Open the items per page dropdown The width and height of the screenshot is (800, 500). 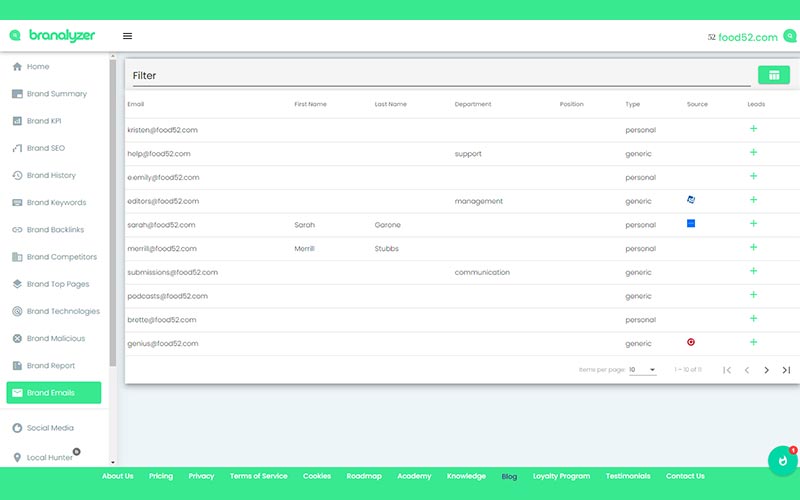(x=642, y=370)
